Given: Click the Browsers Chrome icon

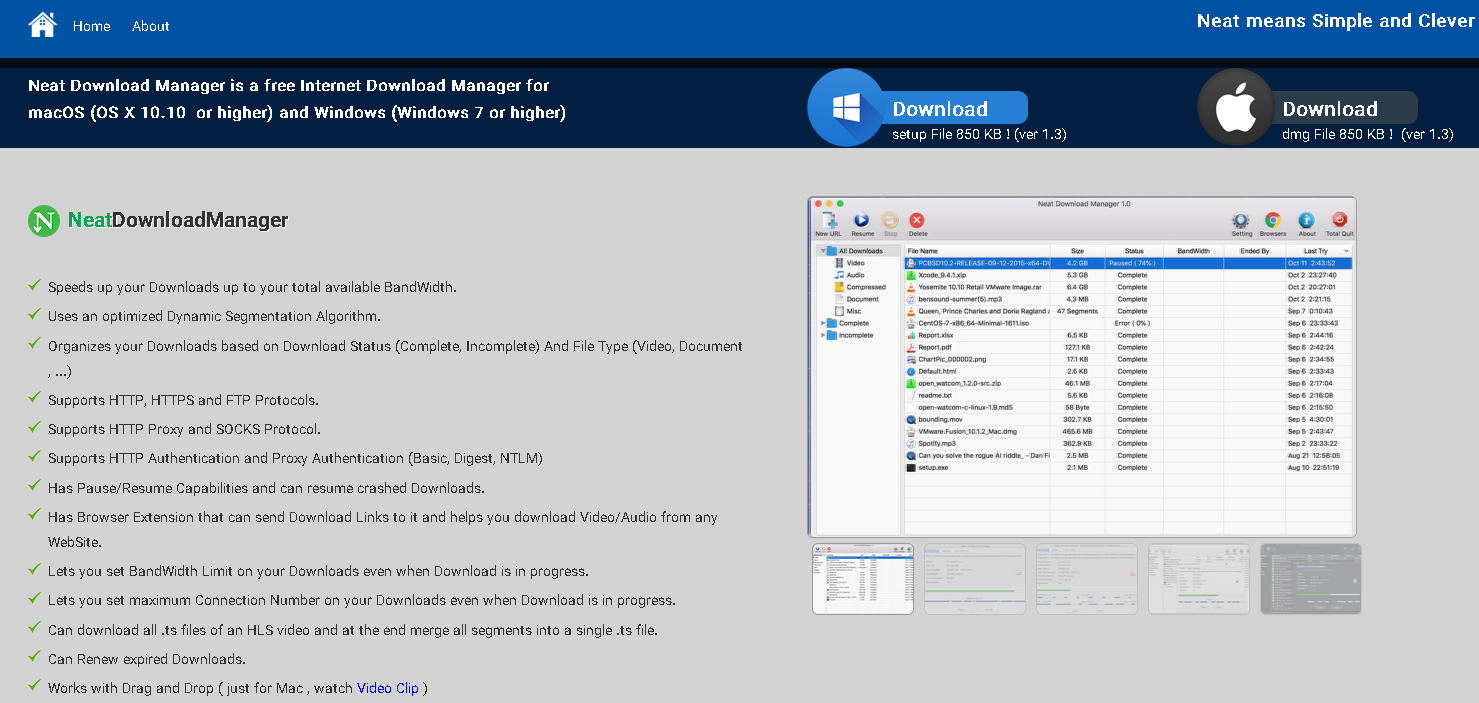Looking at the screenshot, I should [1273, 222].
